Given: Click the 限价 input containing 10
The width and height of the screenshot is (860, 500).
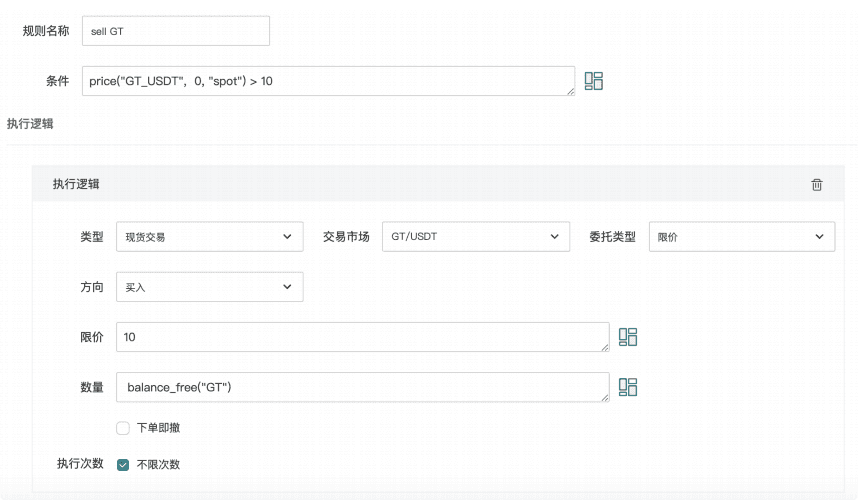Looking at the screenshot, I should 360,337.
